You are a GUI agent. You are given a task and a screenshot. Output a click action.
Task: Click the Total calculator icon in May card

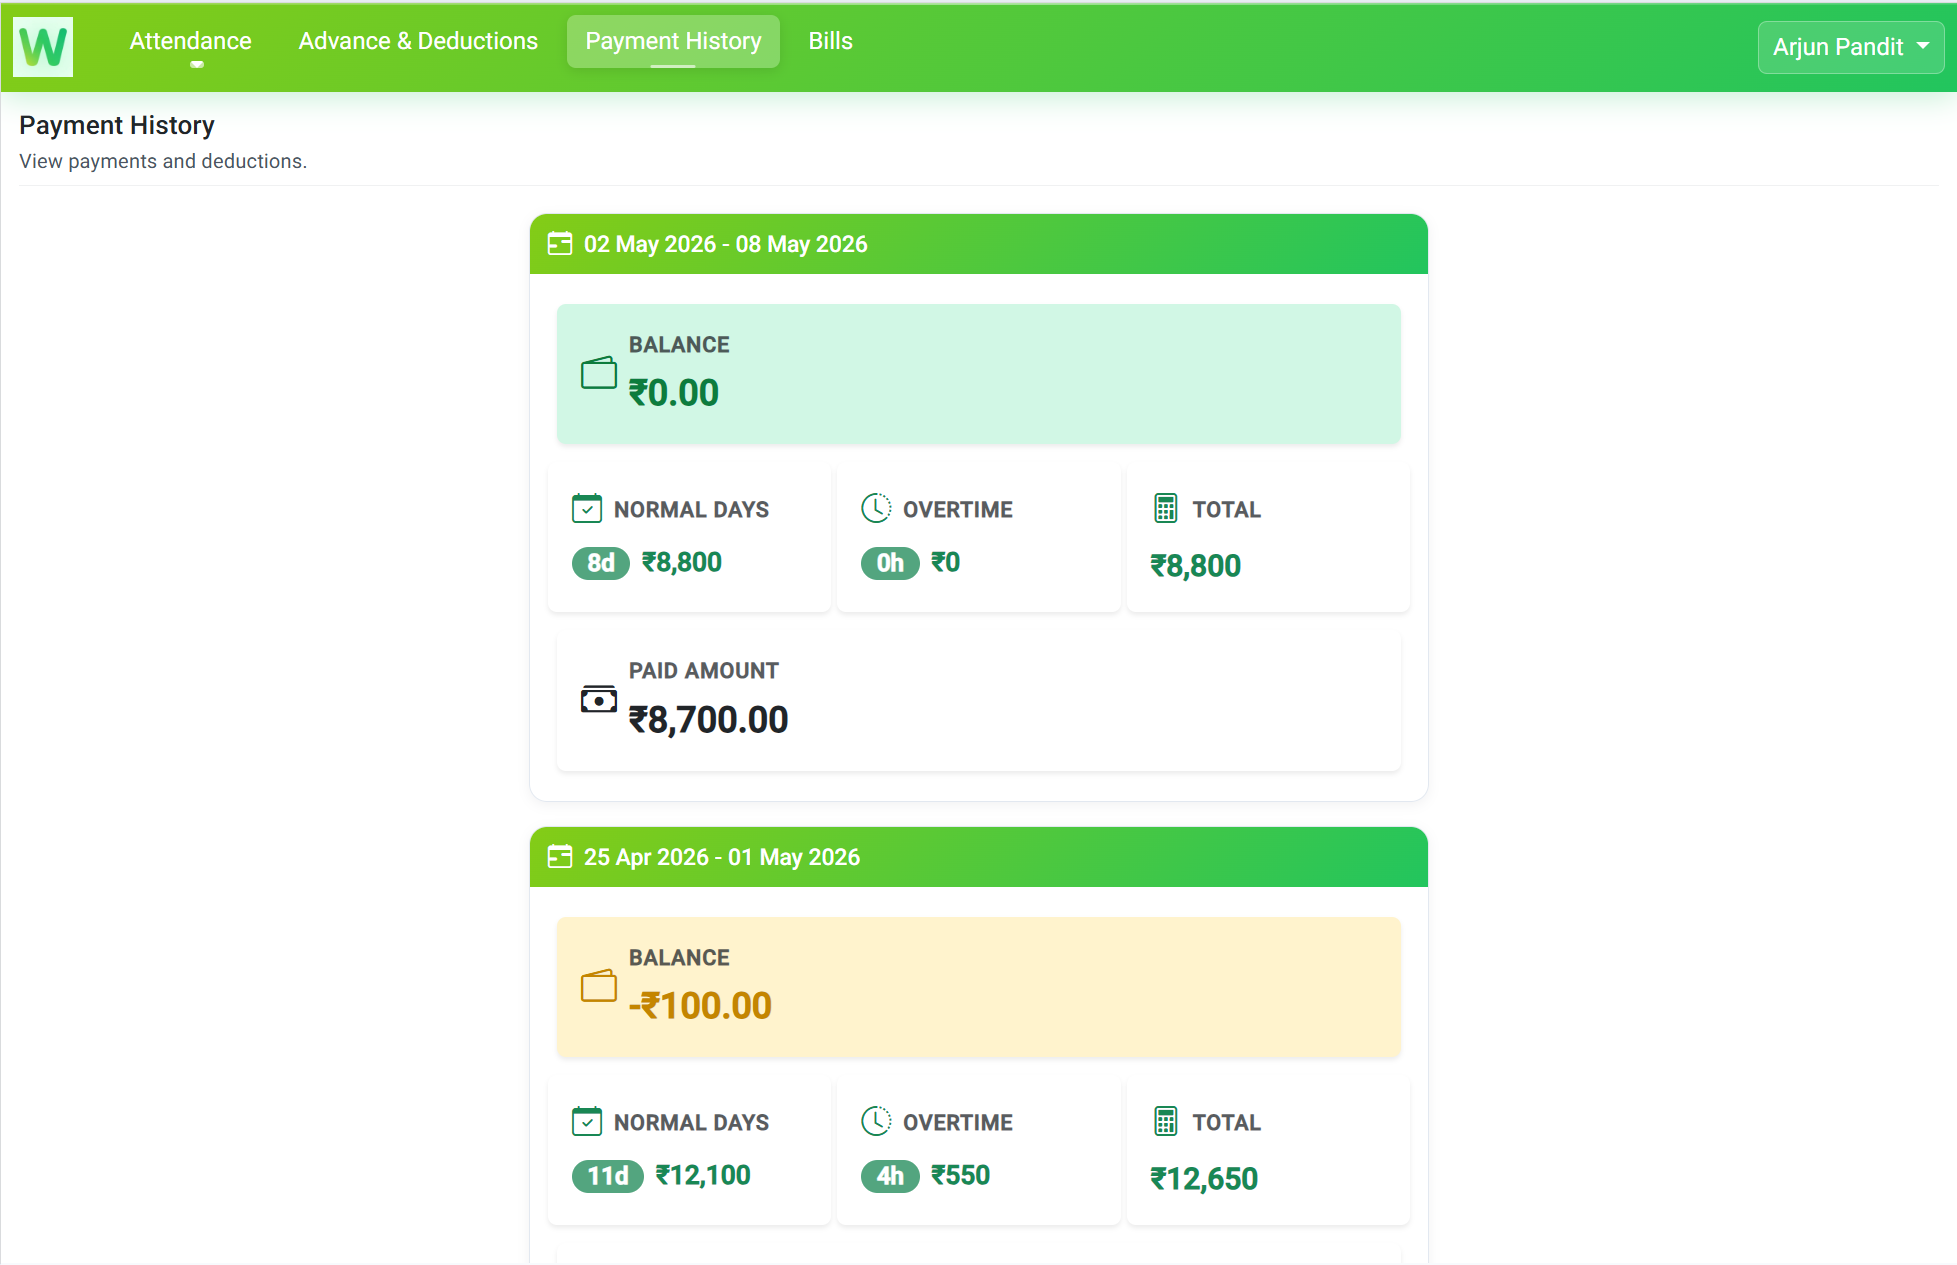pos(1165,509)
